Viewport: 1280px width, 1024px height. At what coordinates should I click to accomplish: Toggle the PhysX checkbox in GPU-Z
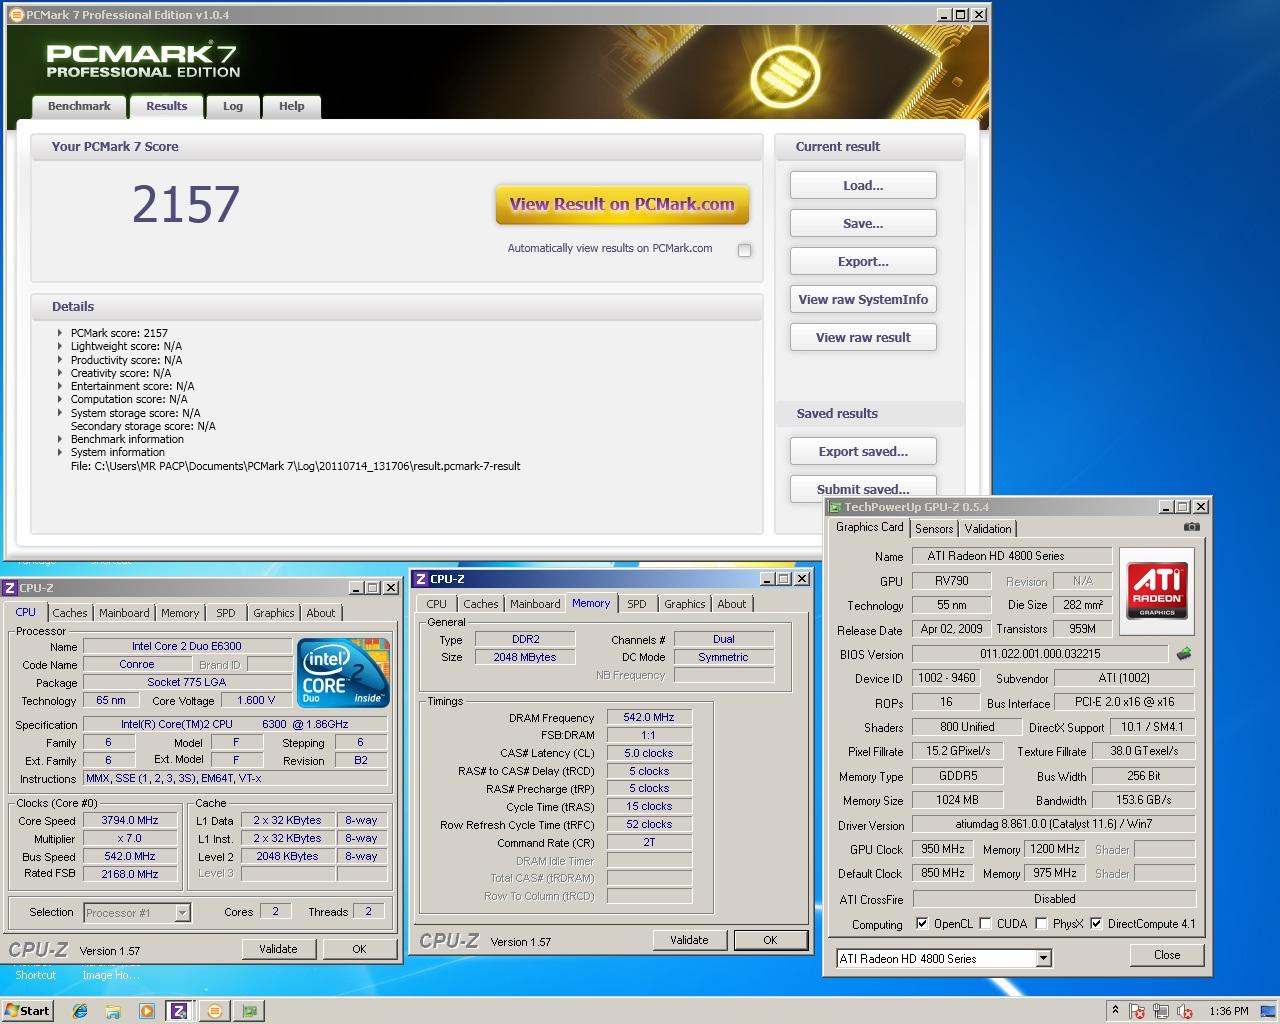click(1041, 924)
